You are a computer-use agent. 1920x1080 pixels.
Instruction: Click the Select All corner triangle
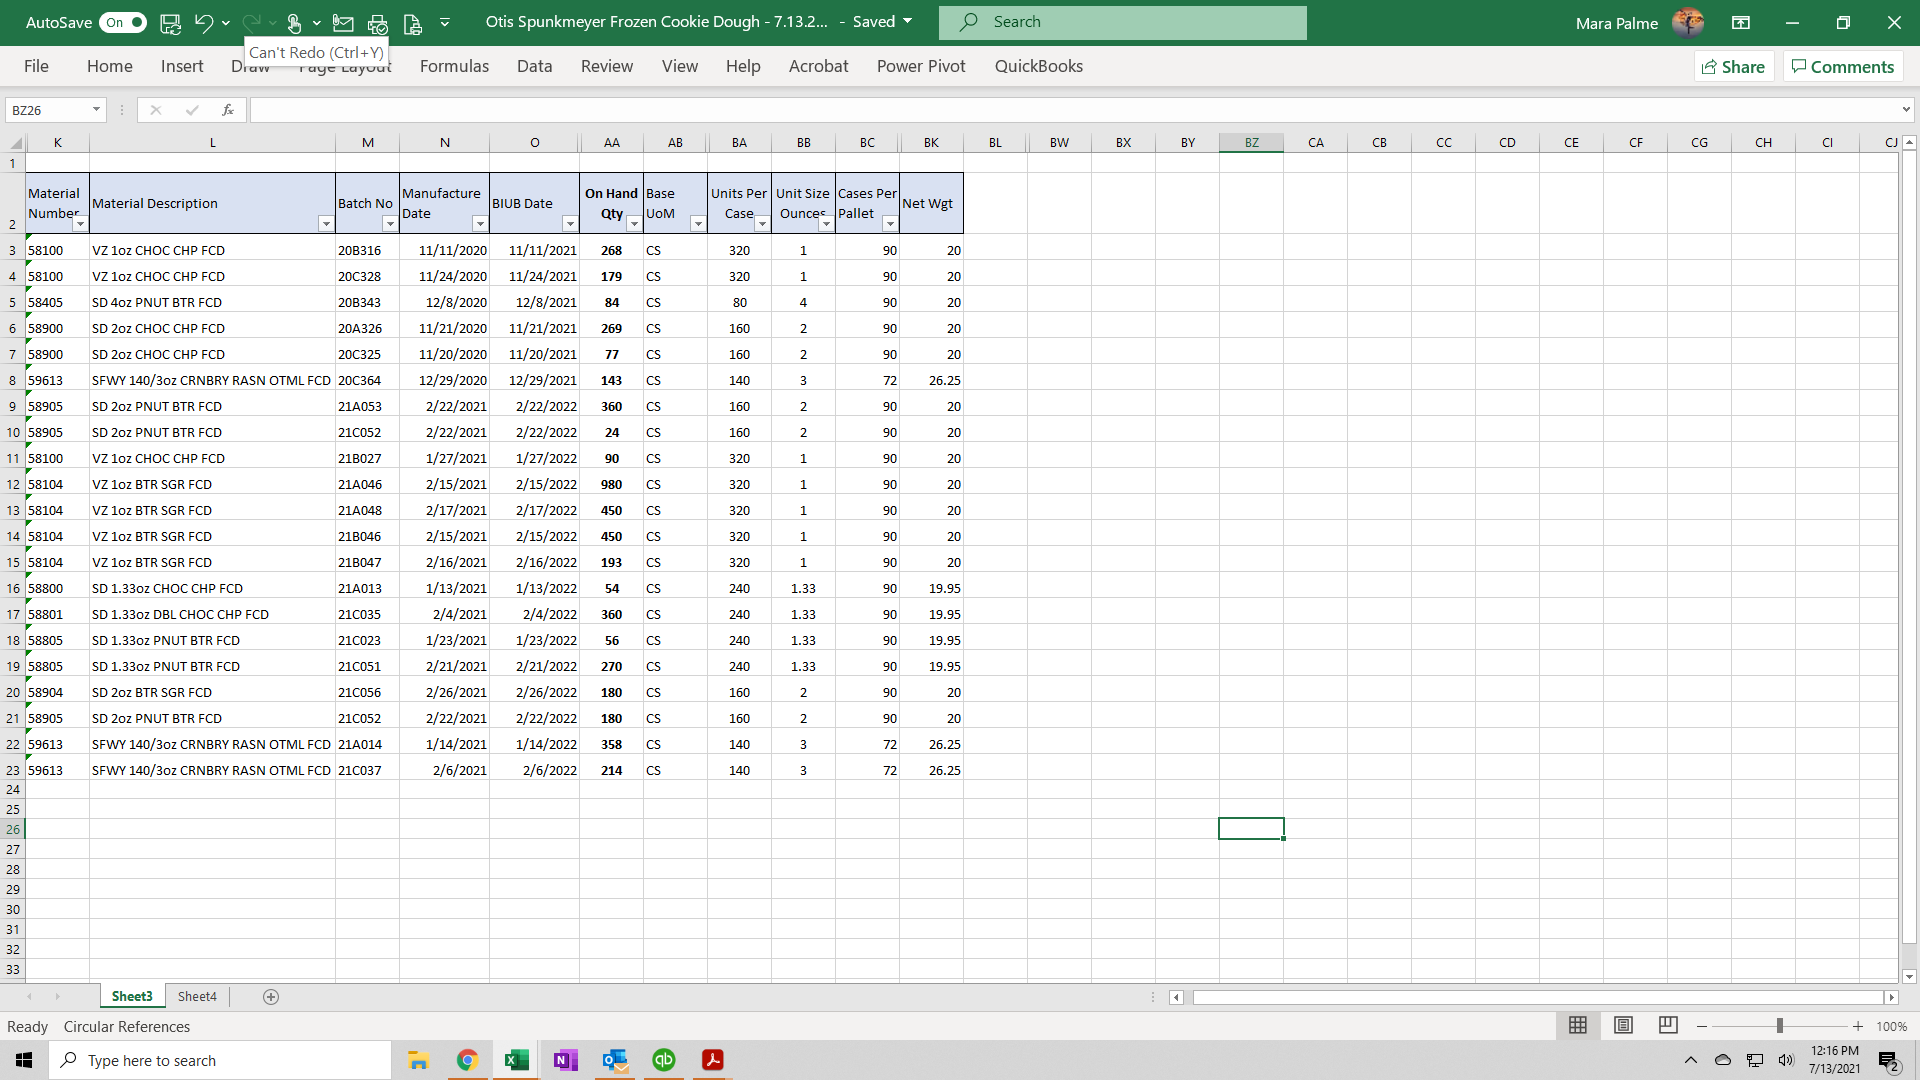(x=16, y=143)
